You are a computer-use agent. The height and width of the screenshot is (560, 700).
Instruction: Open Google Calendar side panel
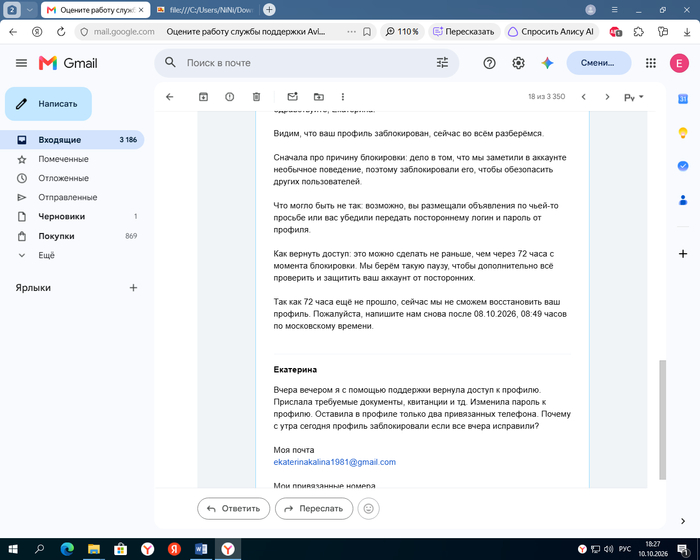click(683, 99)
